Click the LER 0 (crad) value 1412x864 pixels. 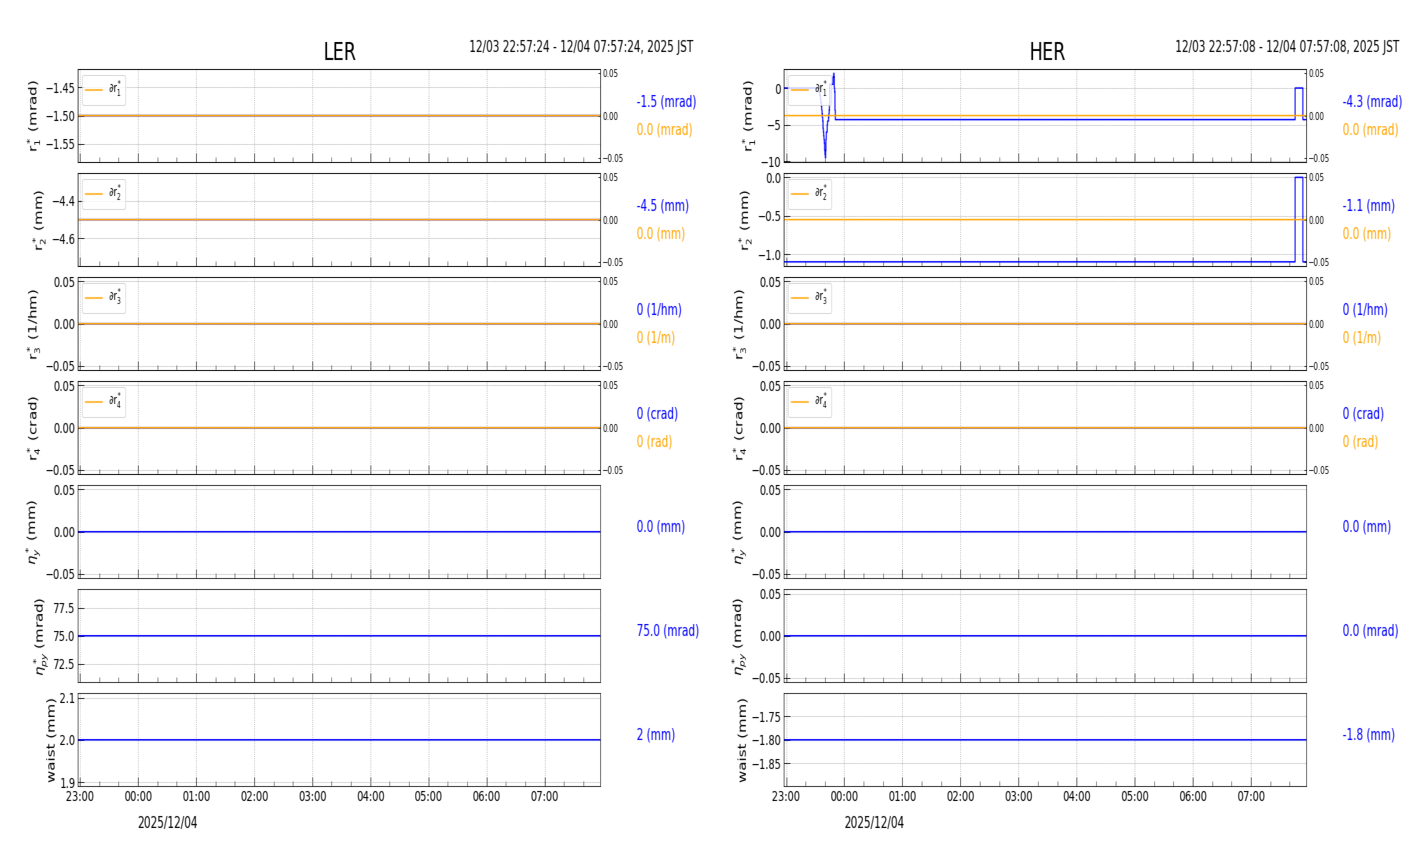657,414
